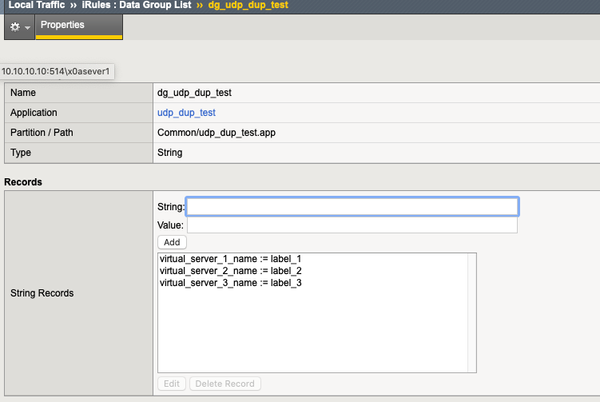The image size is (600, 402).
Task: Focus the String input field
Action: [352, 206]
